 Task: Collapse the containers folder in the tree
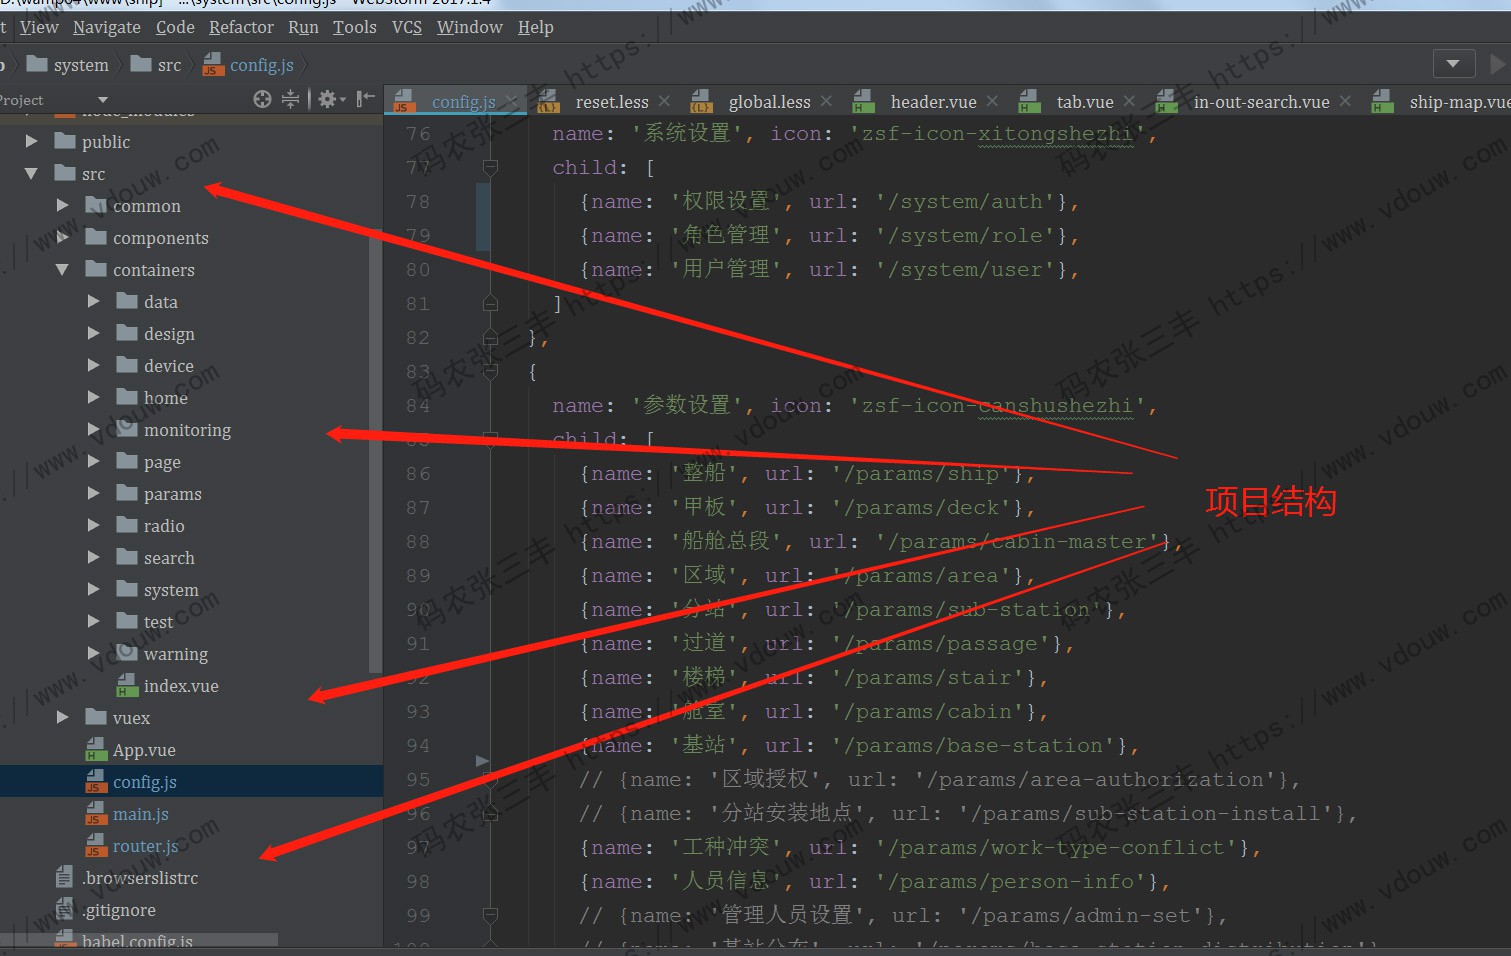click(62, 270)
